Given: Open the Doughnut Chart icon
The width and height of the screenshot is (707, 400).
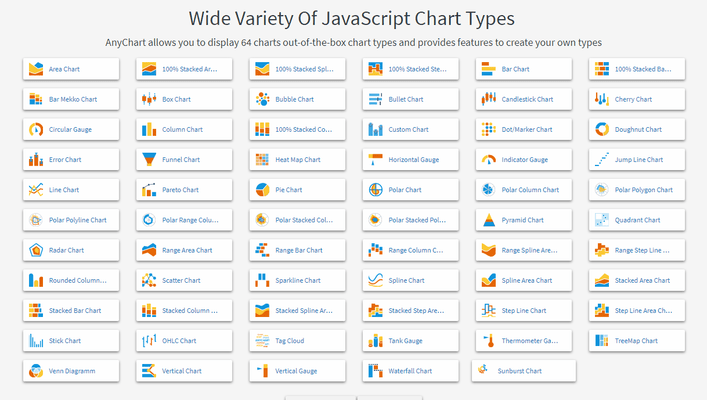Looking at the screenshot, I should click(x=602, y=129).
